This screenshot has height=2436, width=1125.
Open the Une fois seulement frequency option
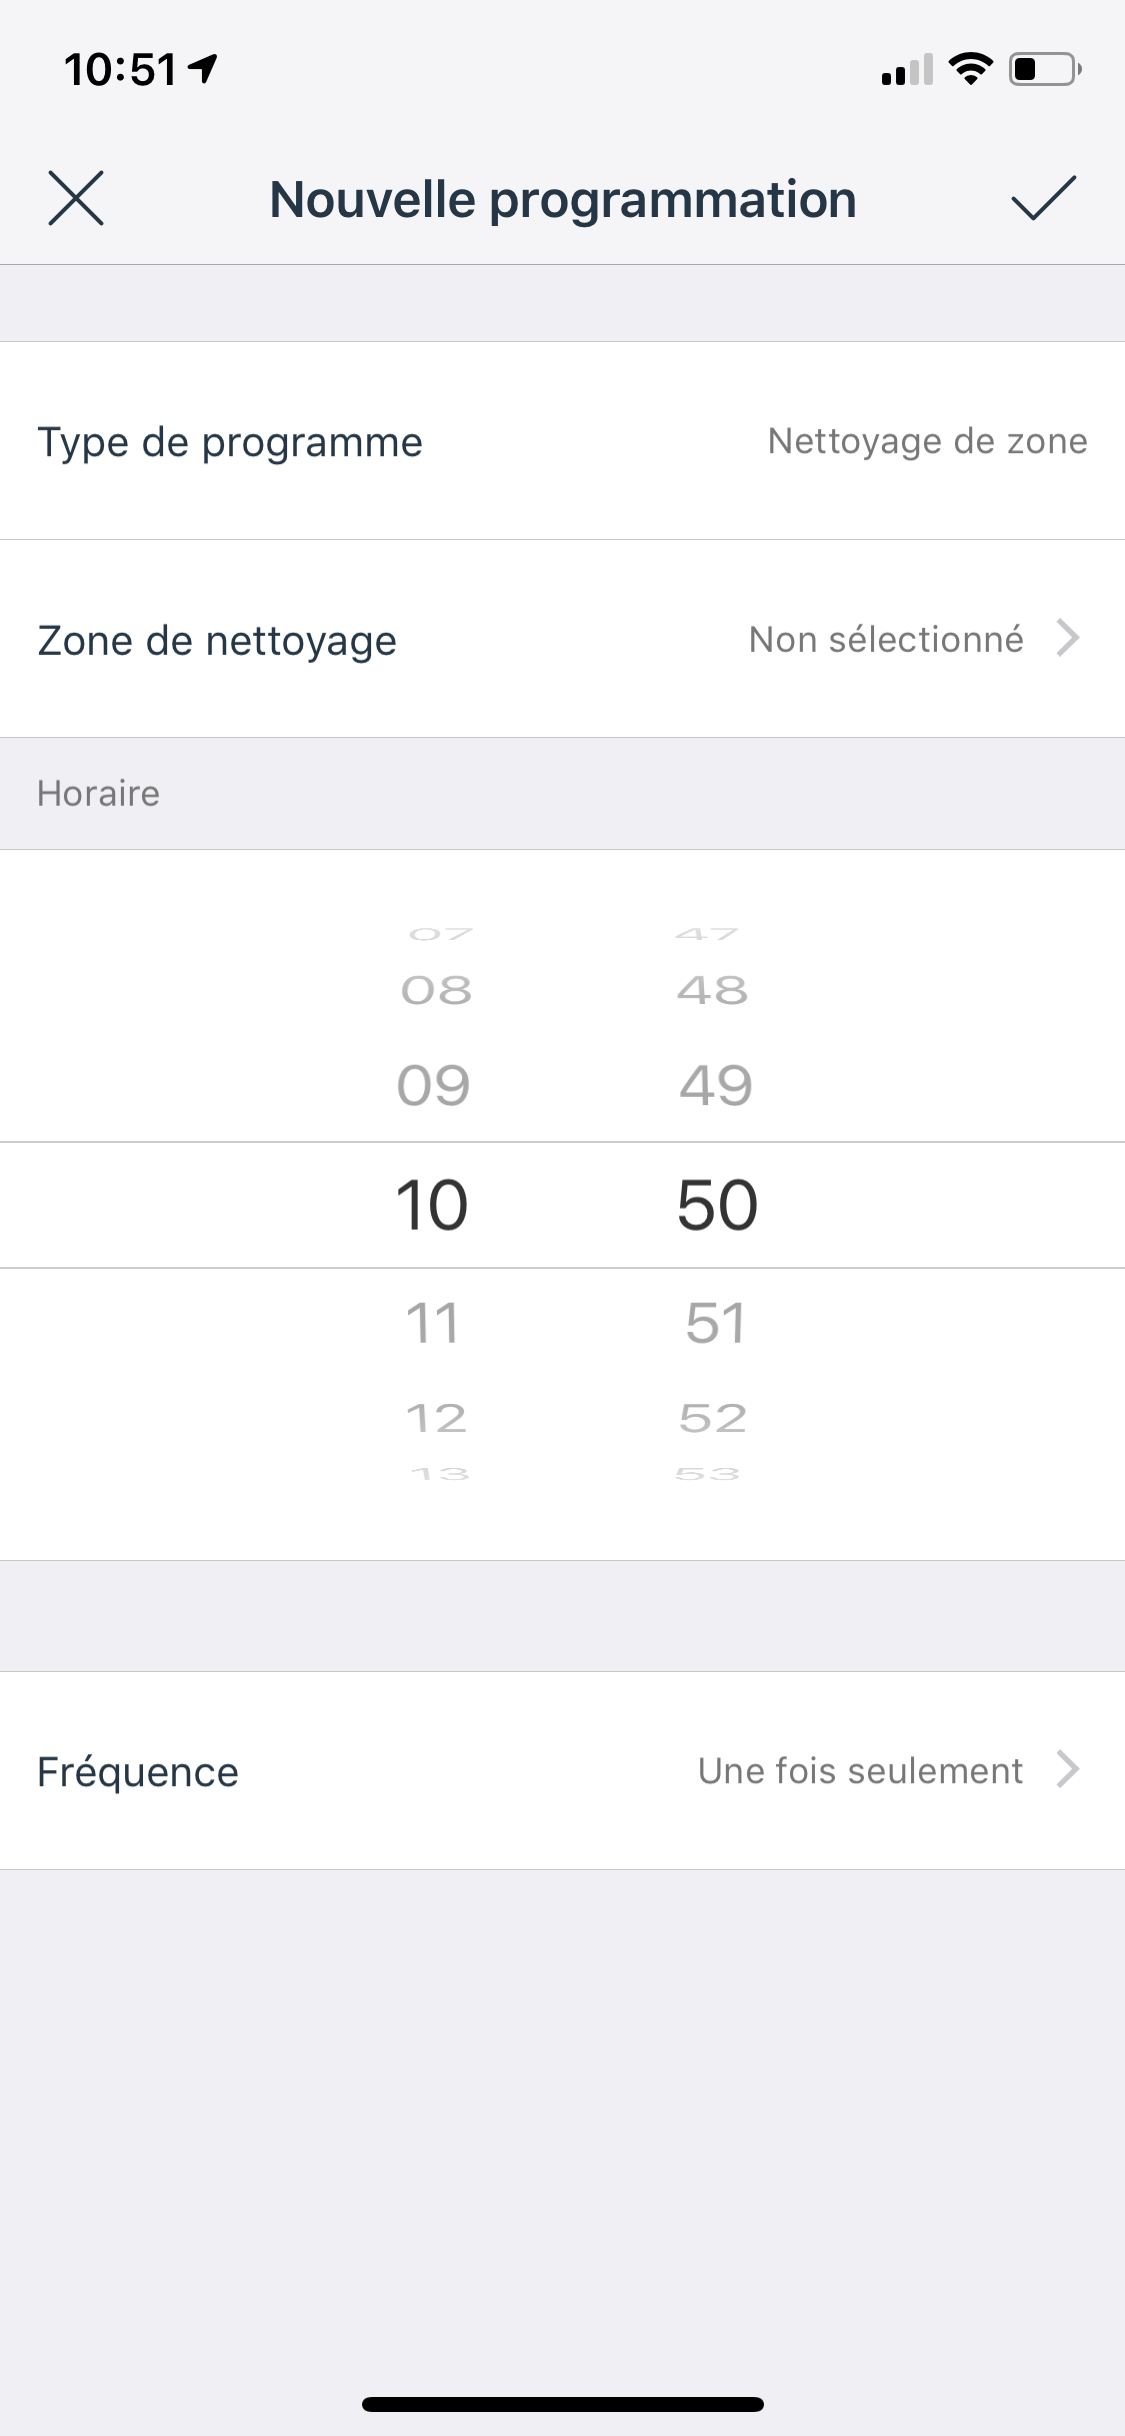point(860,1770)
